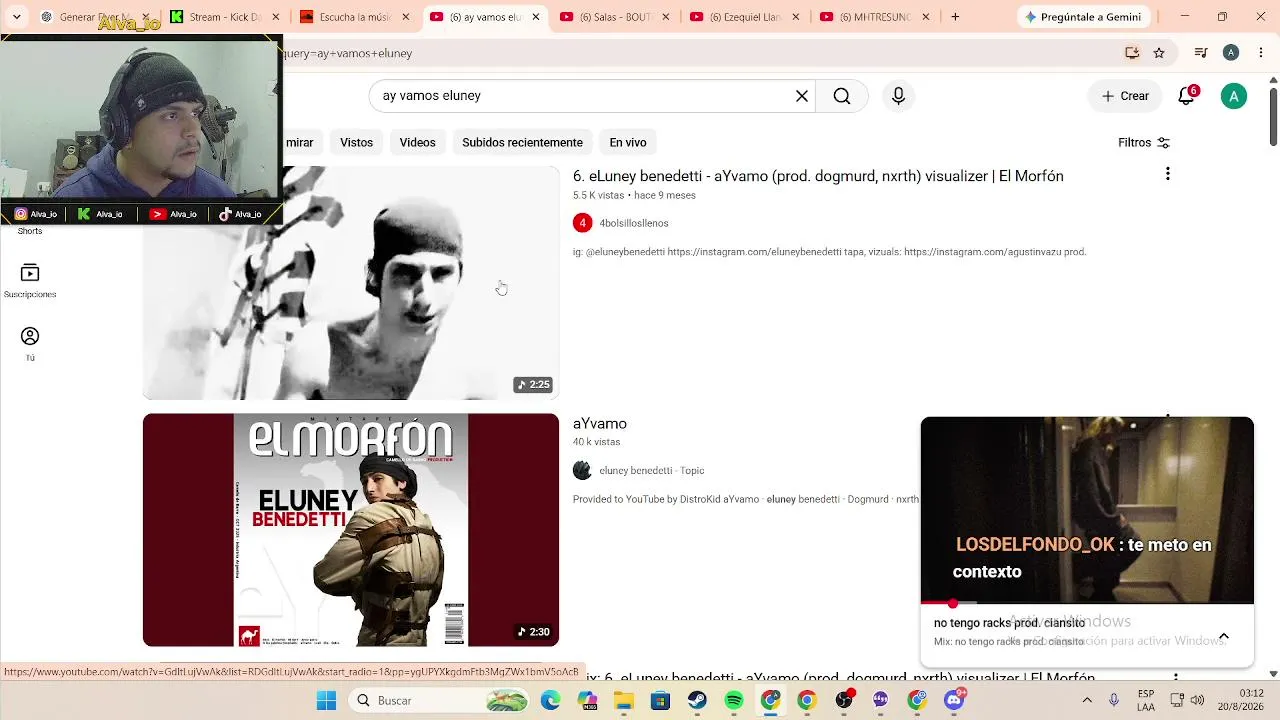The image size is (1280, 720).
Task: Visit the 4bolsillosllenos channel name link
Action: click(x=634, y=223)
